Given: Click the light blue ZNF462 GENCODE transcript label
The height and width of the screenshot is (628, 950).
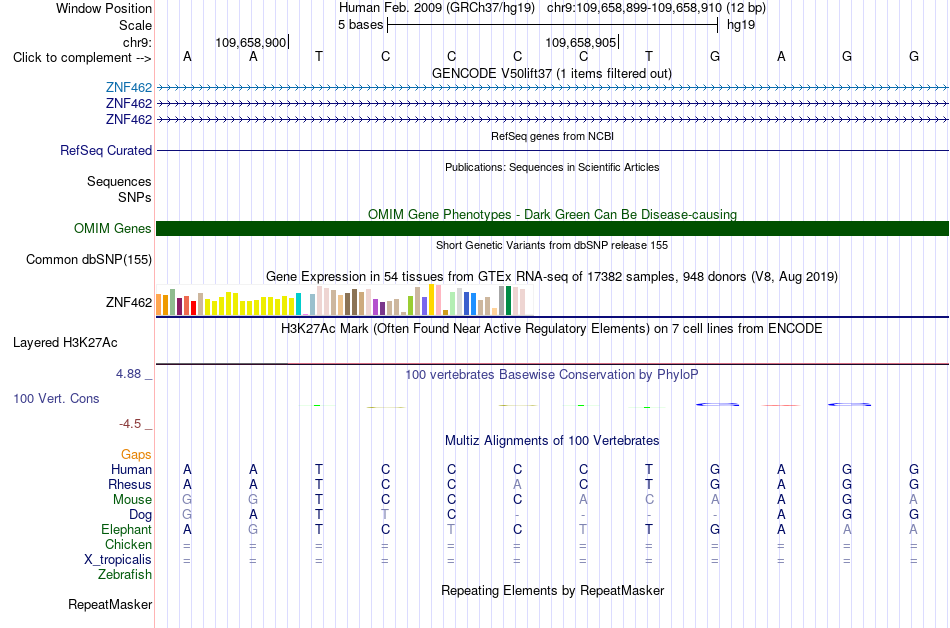Looking at the screenshot, I should (128, 88).
